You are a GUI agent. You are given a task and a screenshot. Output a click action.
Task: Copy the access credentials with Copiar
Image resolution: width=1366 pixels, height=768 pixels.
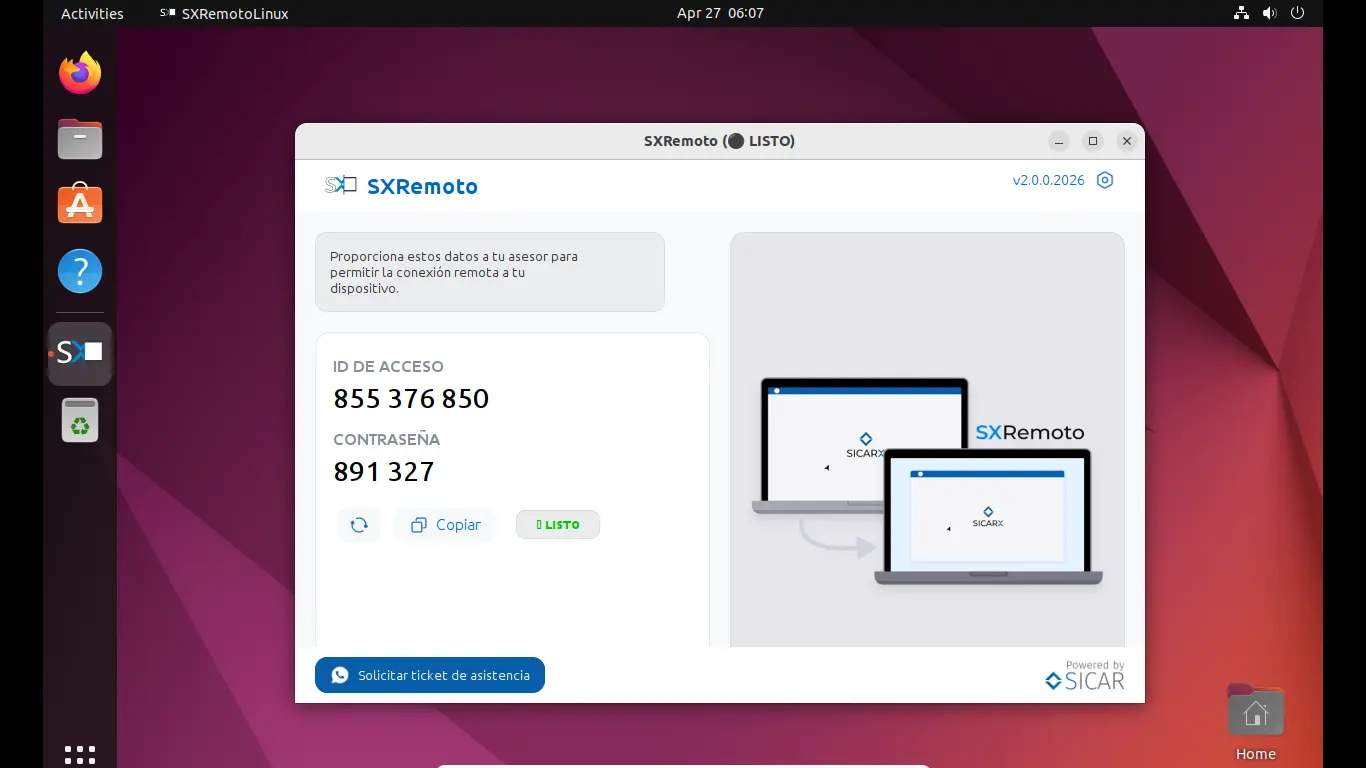(x=445, y=525)
